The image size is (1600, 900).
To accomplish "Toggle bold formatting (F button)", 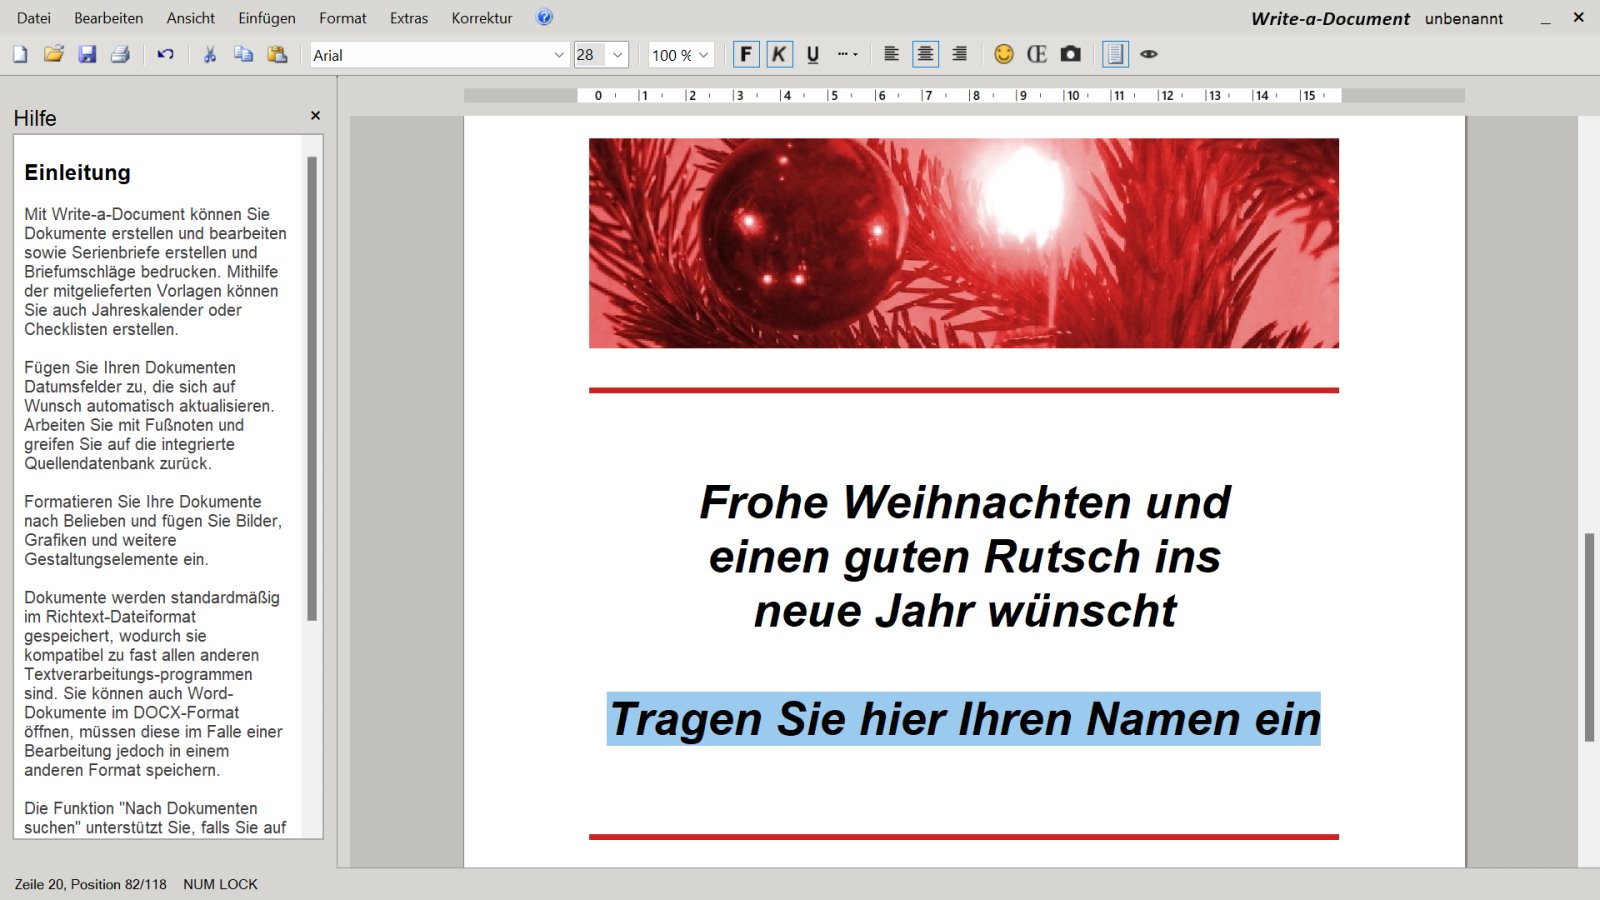I will coord(746,55).
